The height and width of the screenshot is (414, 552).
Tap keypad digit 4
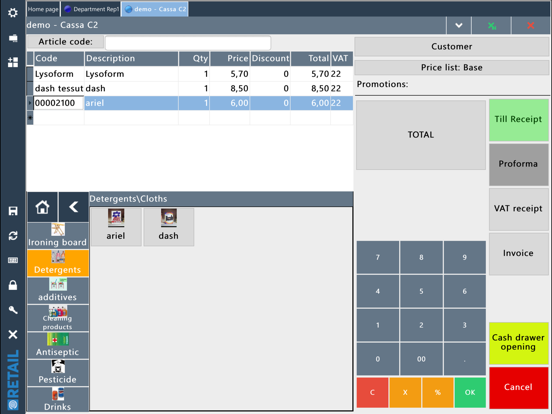[378, 291]
